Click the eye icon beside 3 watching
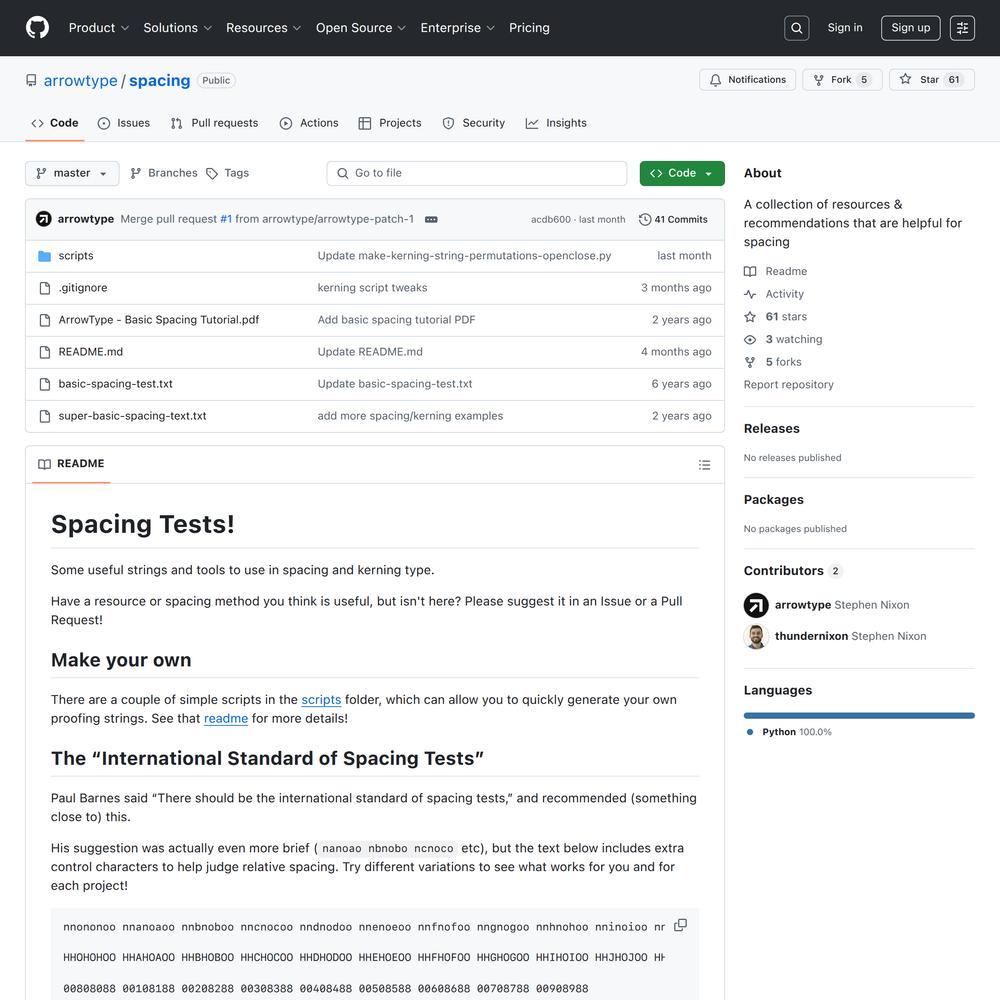Viewport: 1000px width, 1000px height. [x=750, y=339]
